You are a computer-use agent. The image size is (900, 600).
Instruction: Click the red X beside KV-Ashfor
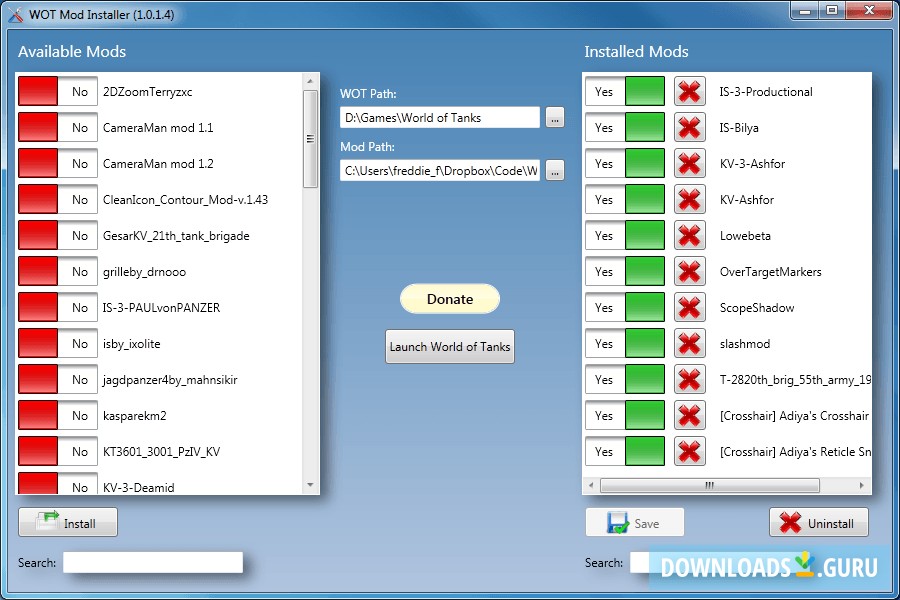click(690, 199)
